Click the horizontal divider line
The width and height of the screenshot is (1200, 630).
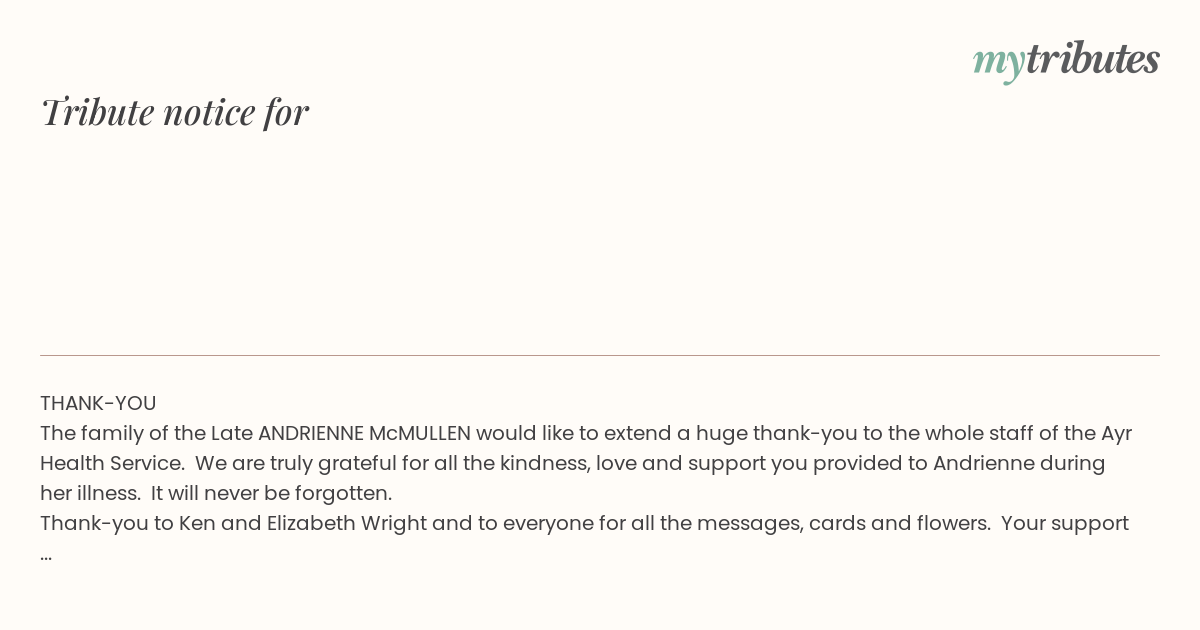(600, 355)
